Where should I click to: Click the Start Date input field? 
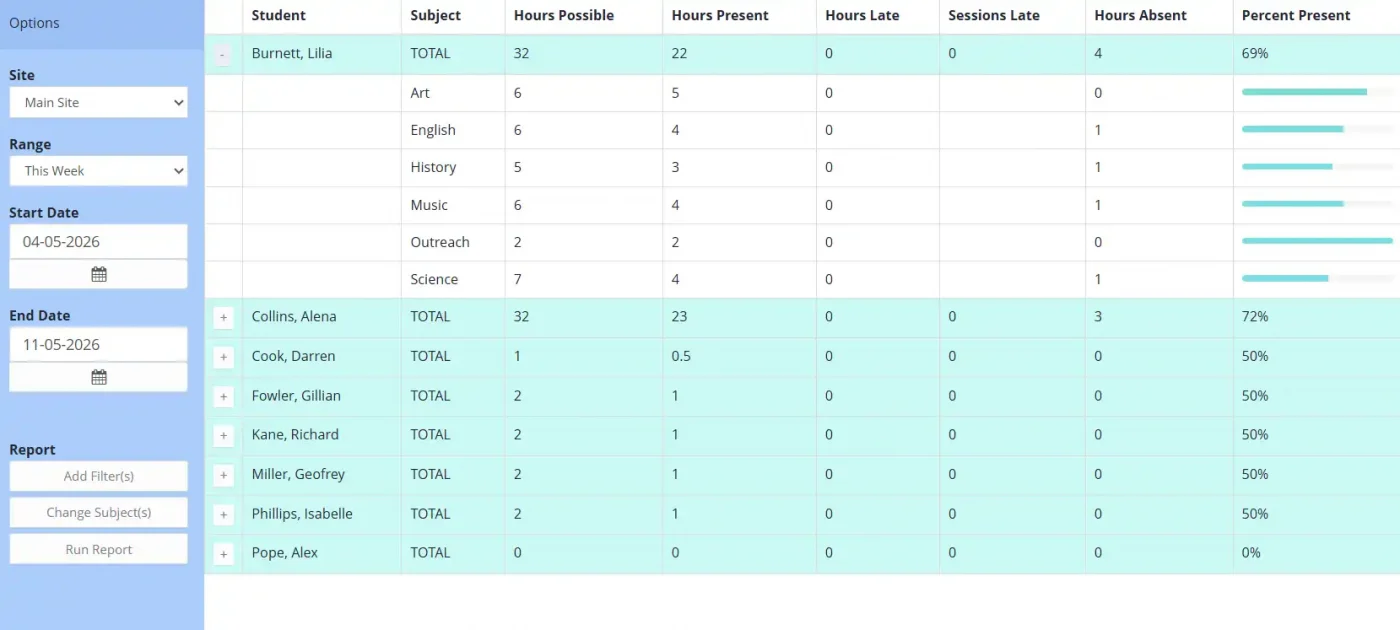coord(98,241)
